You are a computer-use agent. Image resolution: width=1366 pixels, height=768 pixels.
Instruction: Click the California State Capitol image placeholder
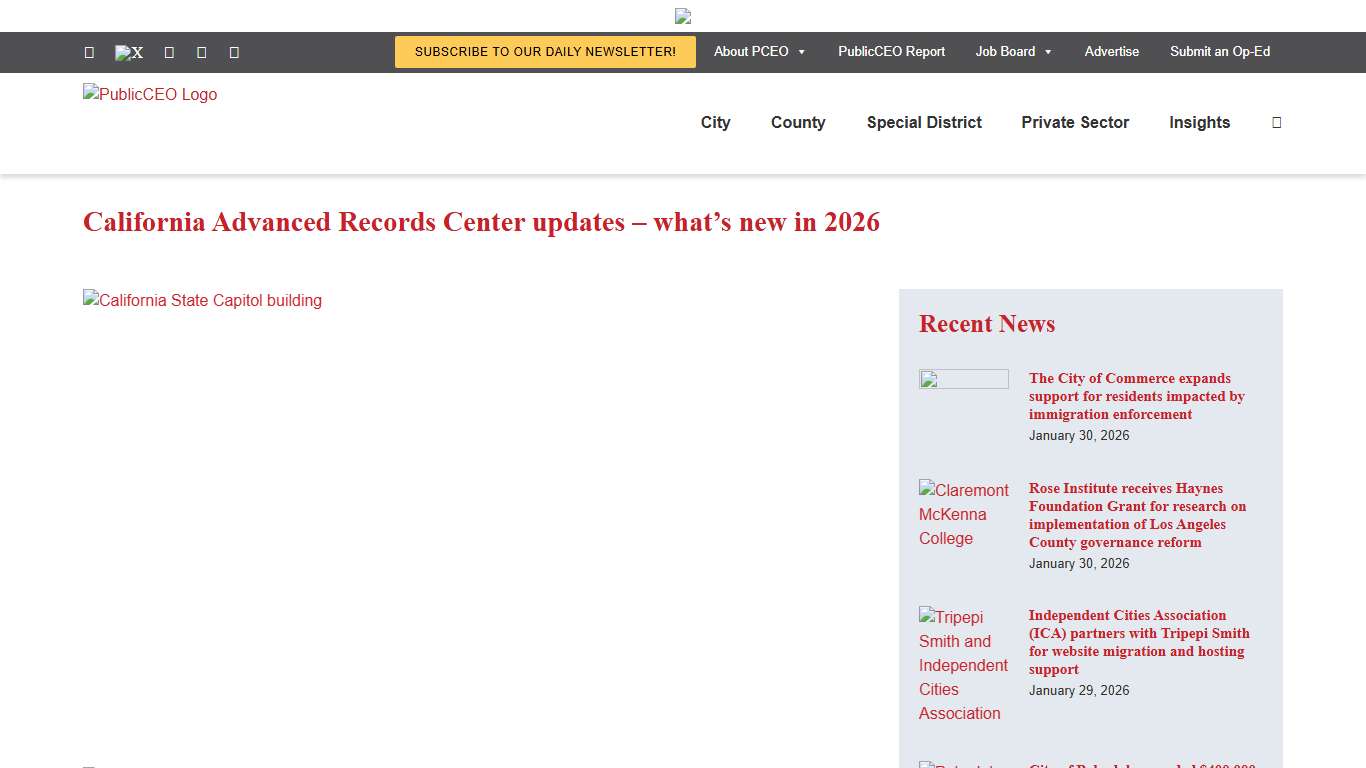[202, 300]
